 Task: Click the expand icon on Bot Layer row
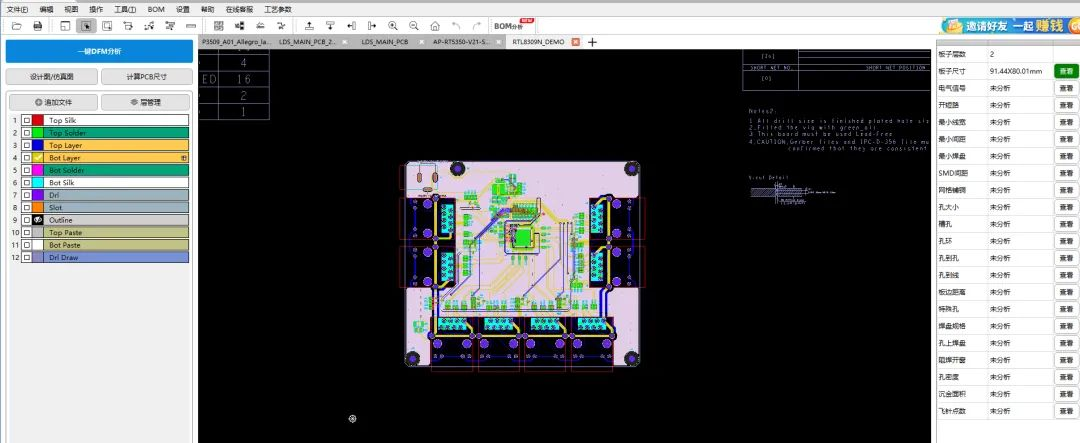[184, 158]
